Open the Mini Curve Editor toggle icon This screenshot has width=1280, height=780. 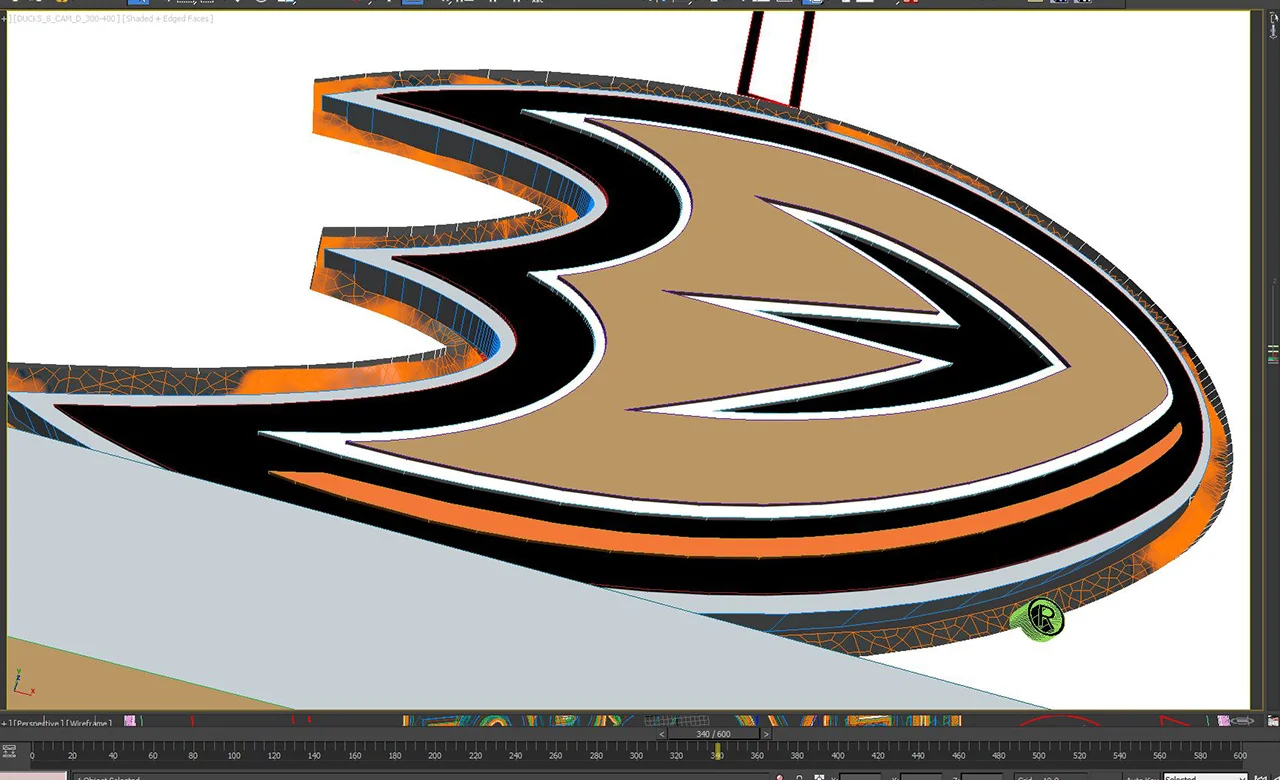[9, 750]
